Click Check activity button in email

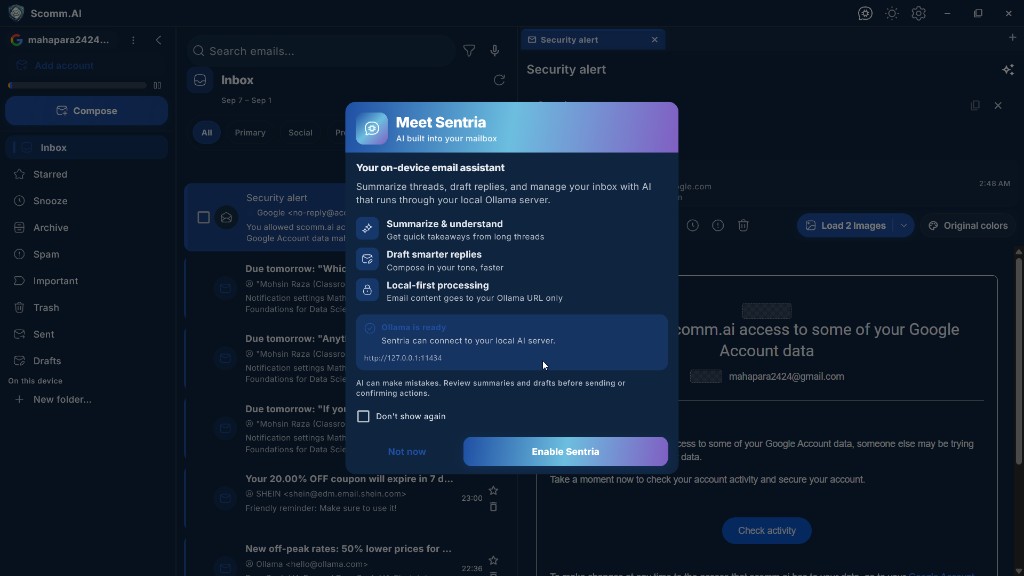pos(767,530)
